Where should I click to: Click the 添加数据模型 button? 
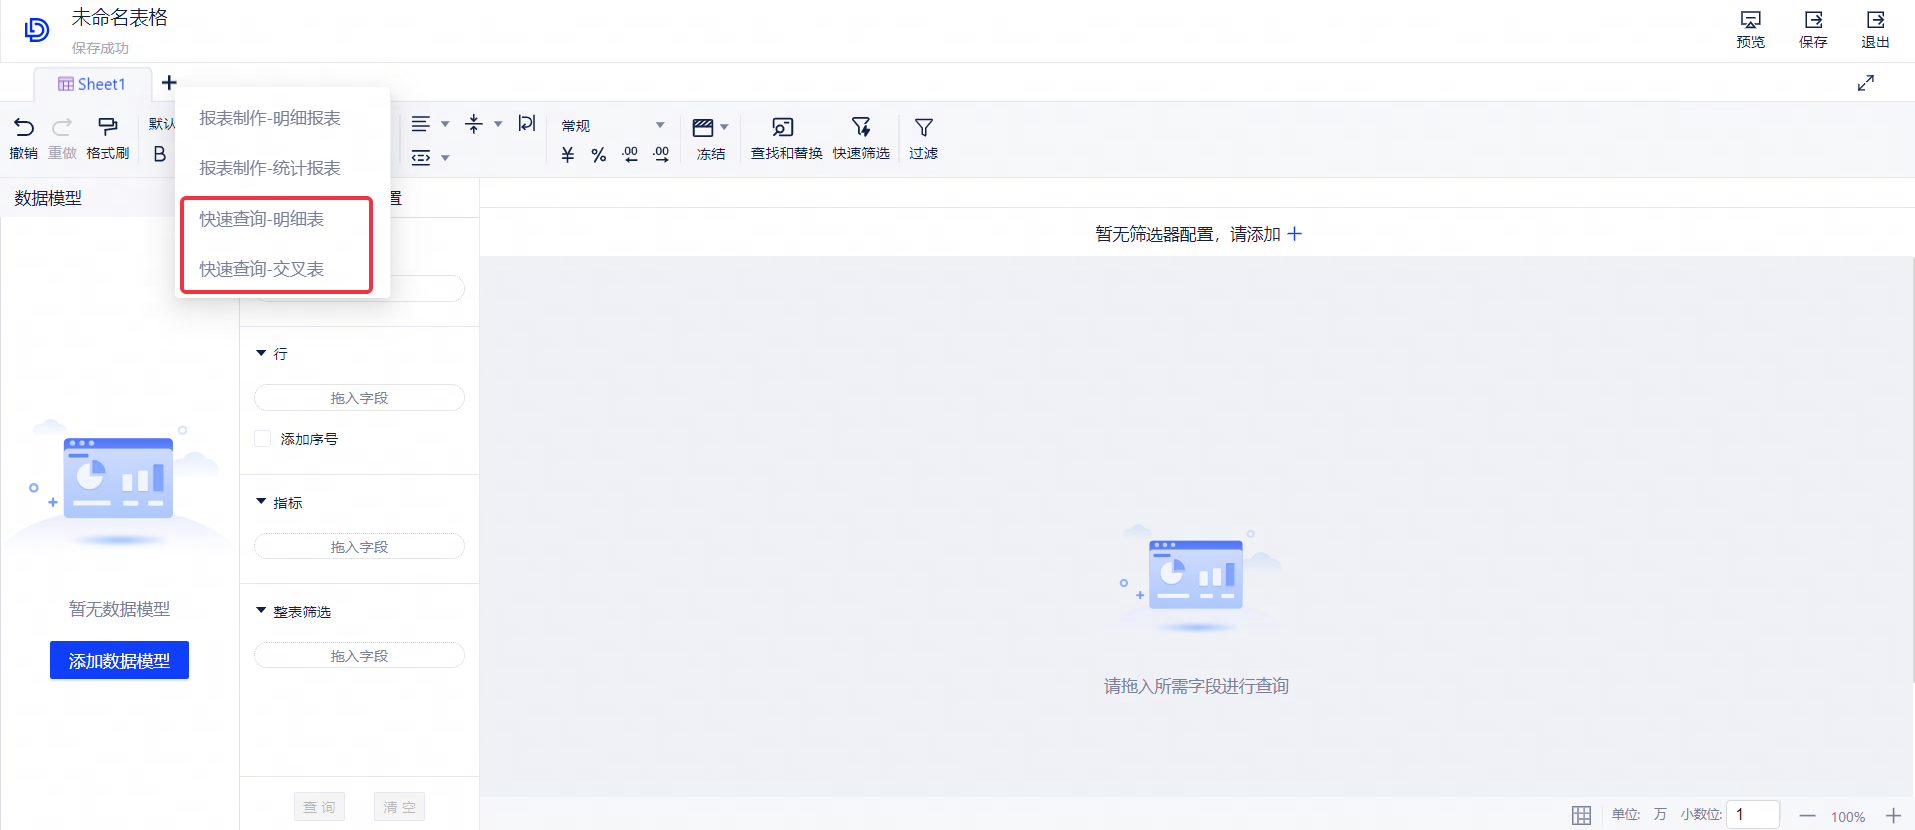click(119, 660)
